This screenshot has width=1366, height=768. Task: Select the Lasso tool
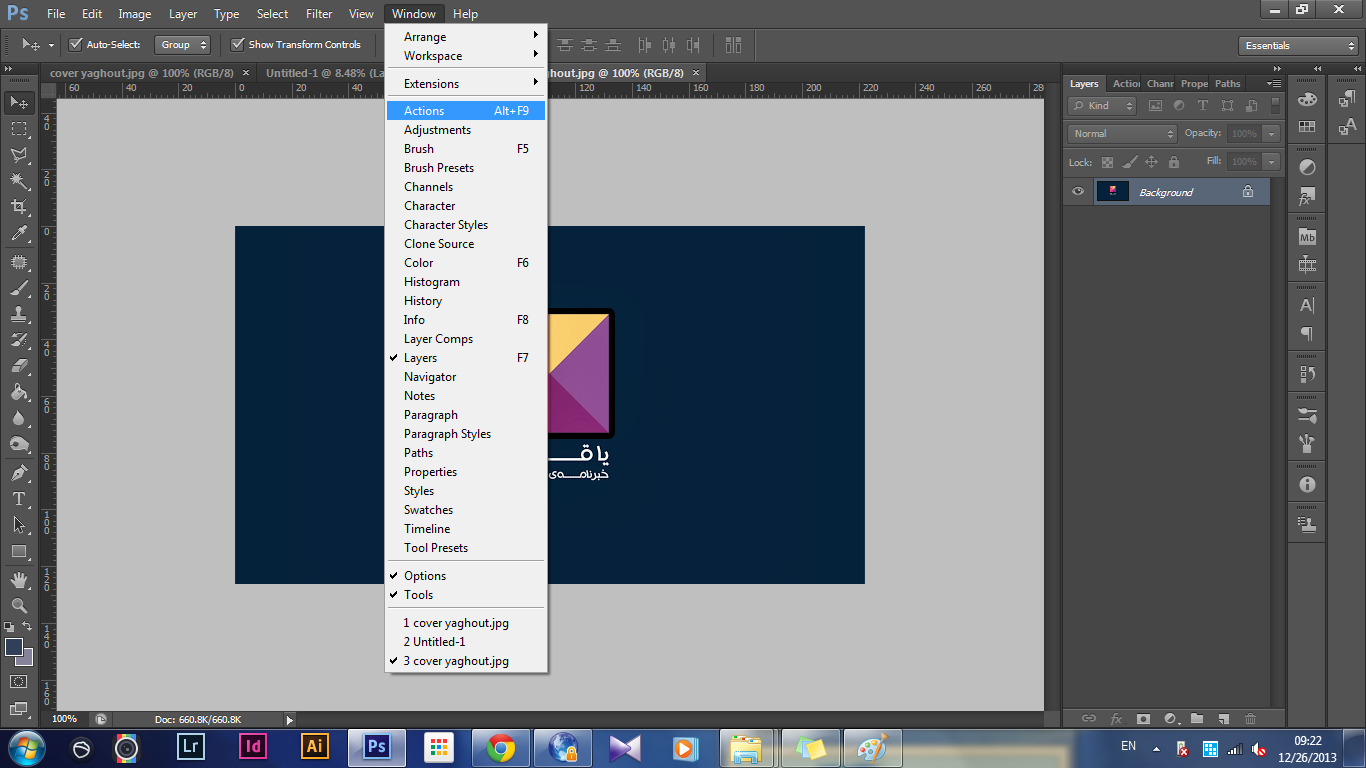pyautogui.click(x=19, y=155)
